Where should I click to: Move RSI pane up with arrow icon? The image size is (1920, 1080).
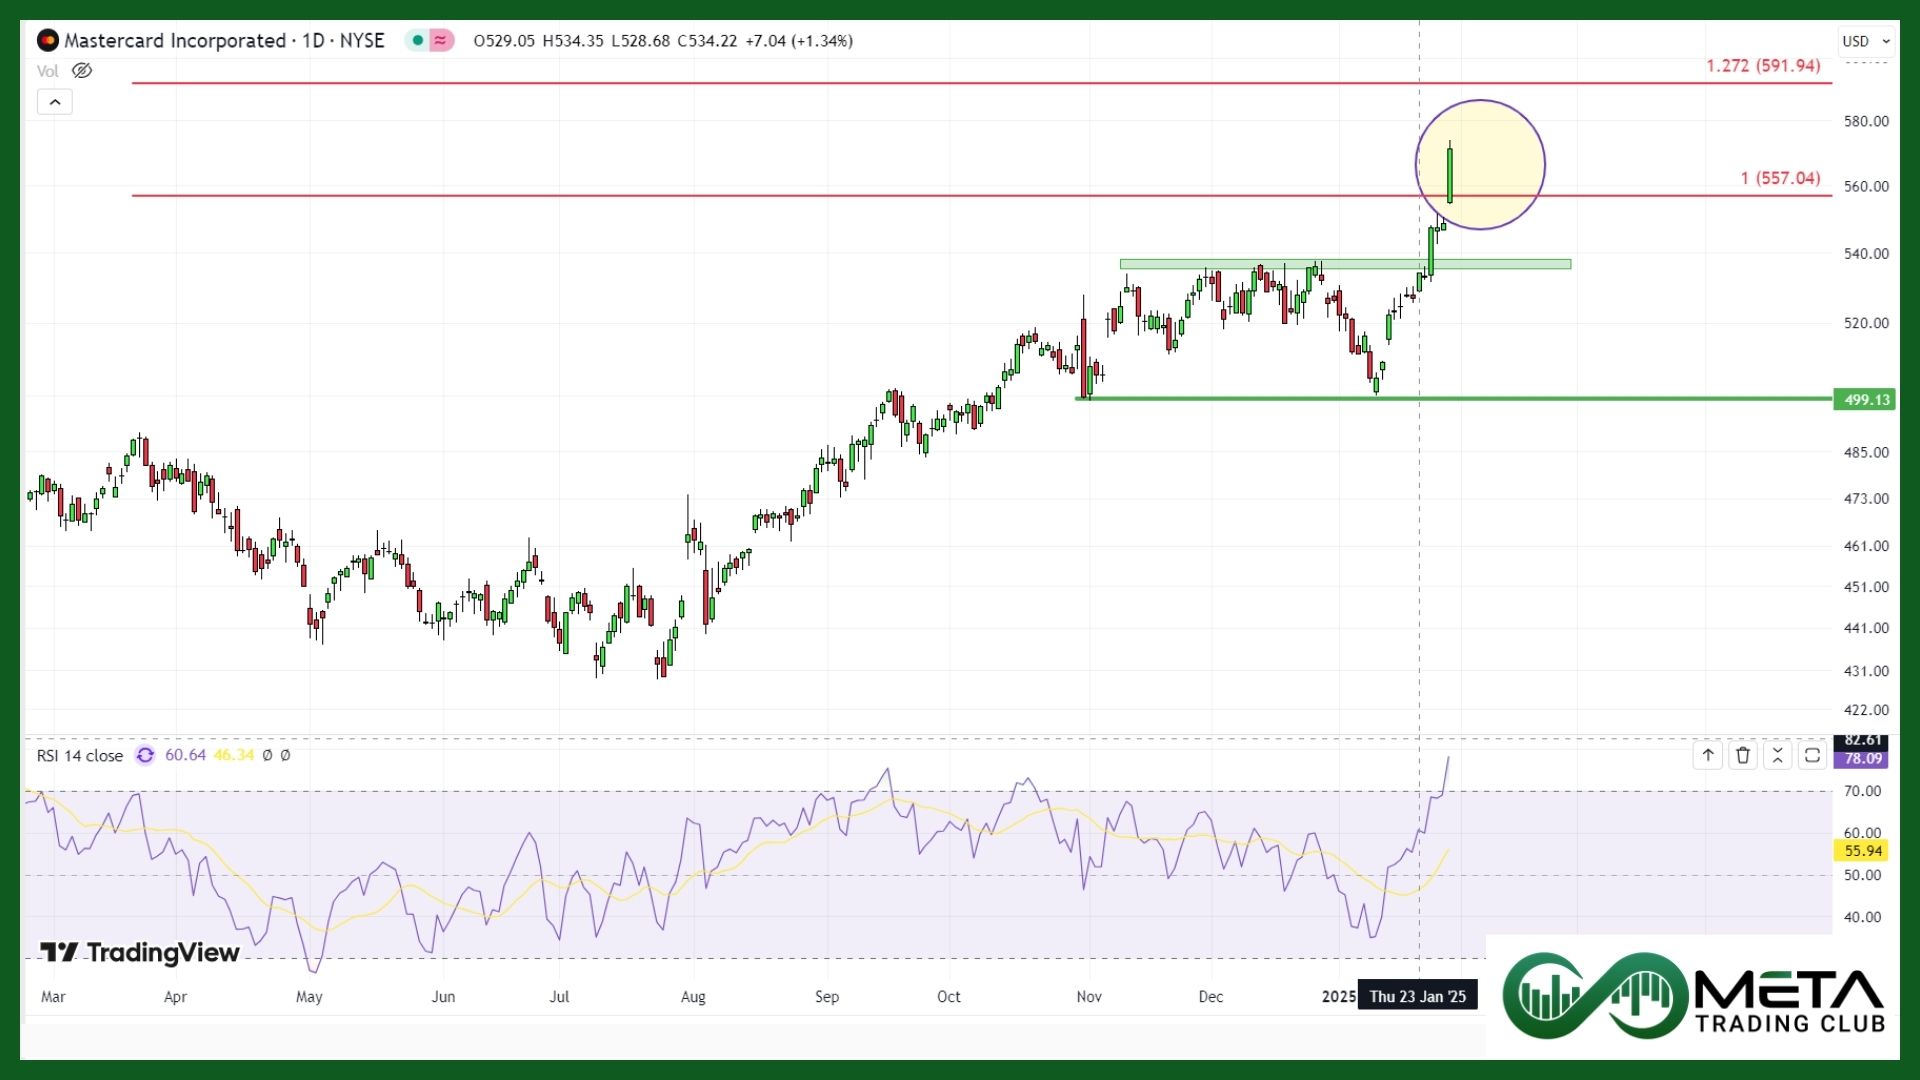1708,756
